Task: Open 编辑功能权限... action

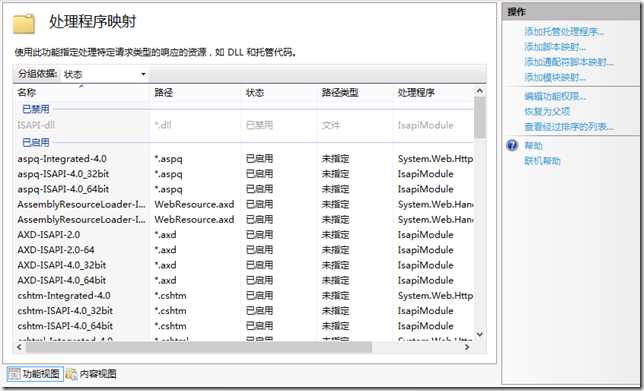Action: 555,97
